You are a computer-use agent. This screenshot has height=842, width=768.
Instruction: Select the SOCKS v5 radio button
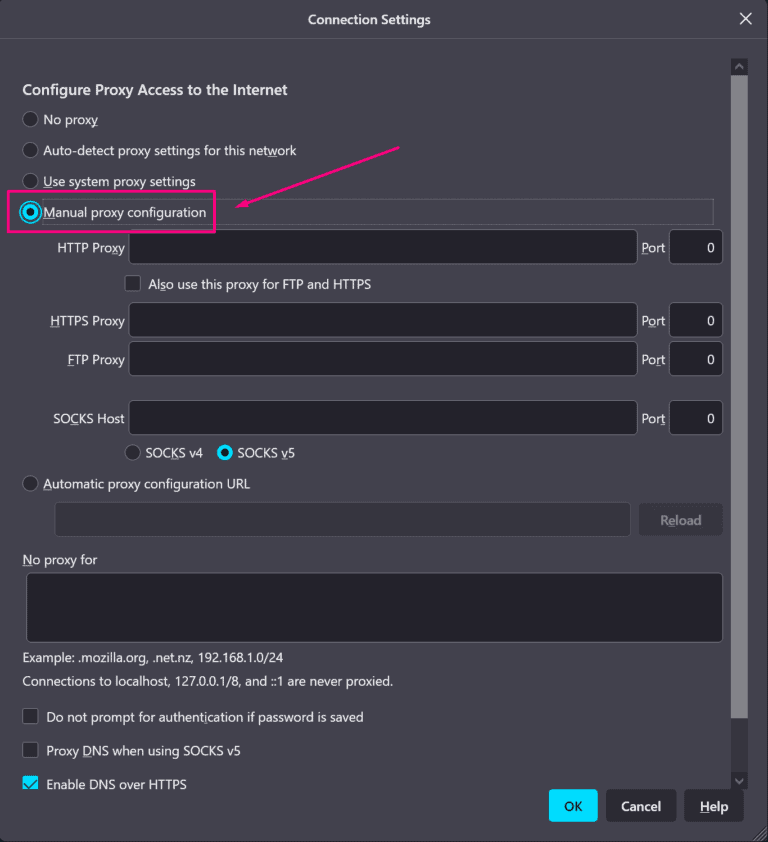[x=225, y=453]
